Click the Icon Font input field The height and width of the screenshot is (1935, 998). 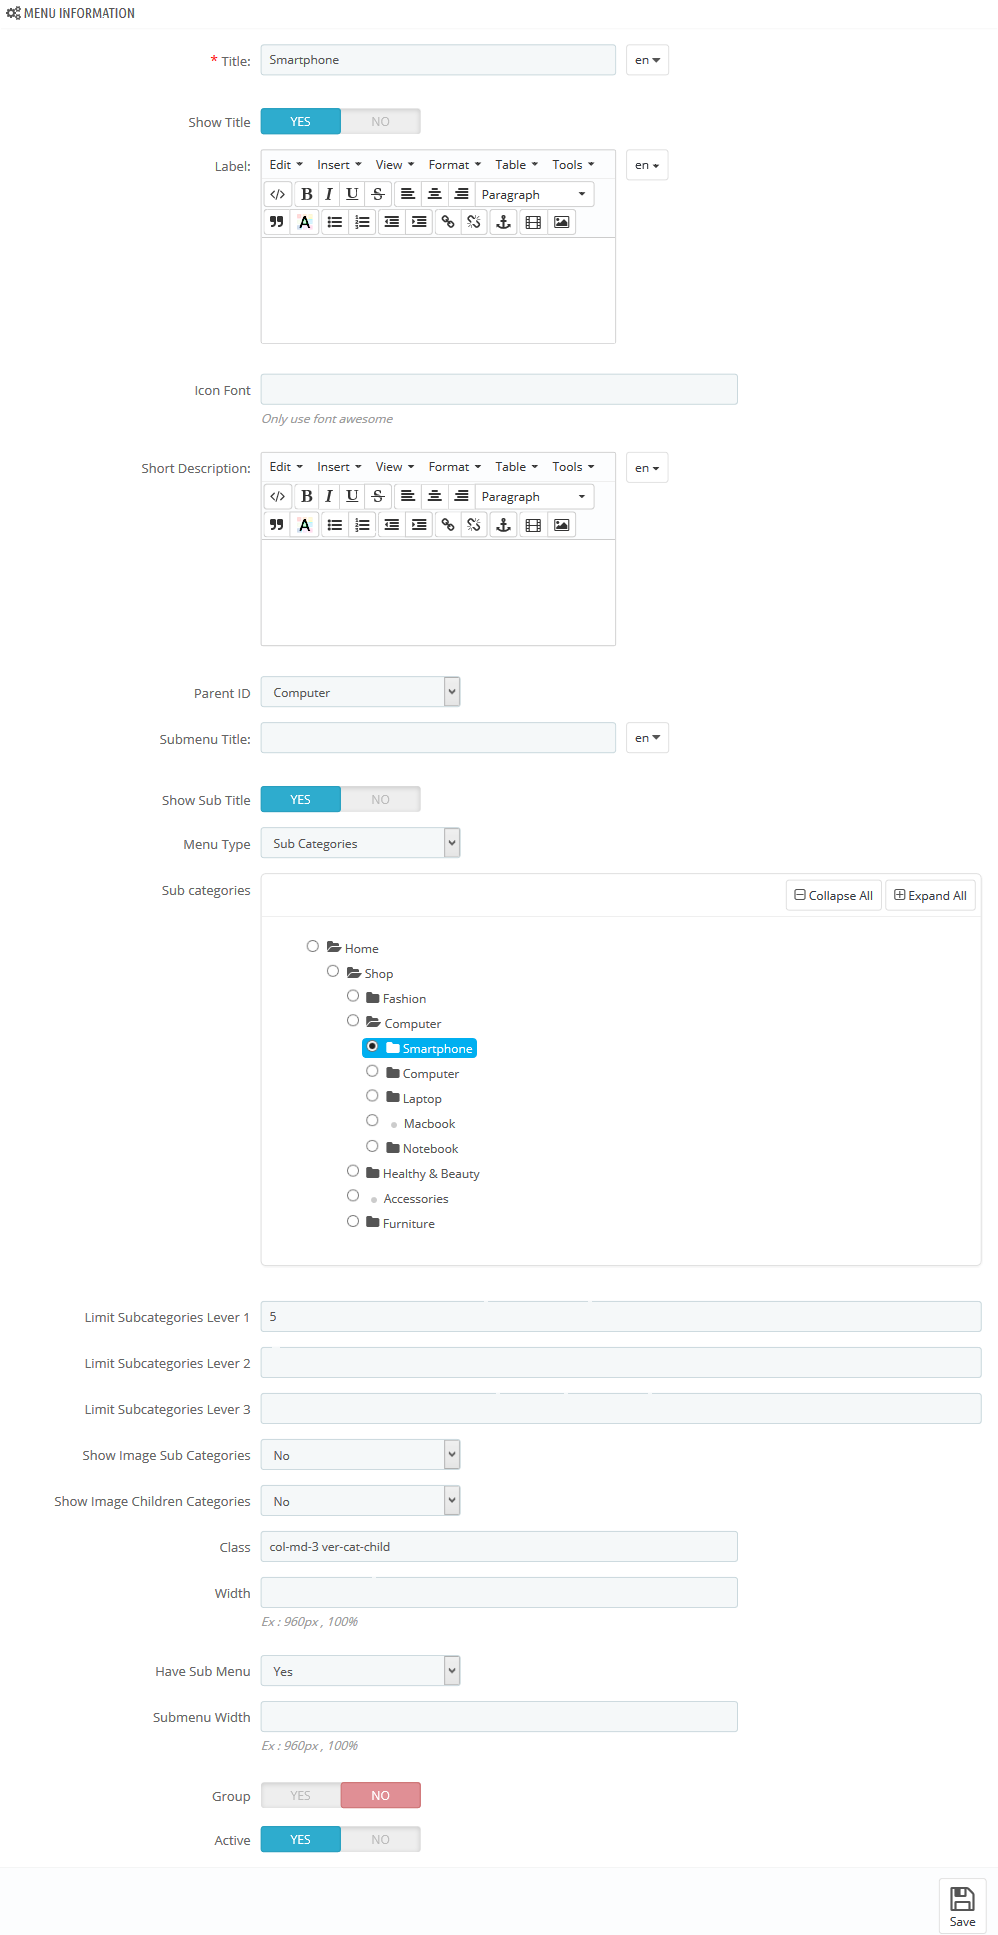point(499,389)
